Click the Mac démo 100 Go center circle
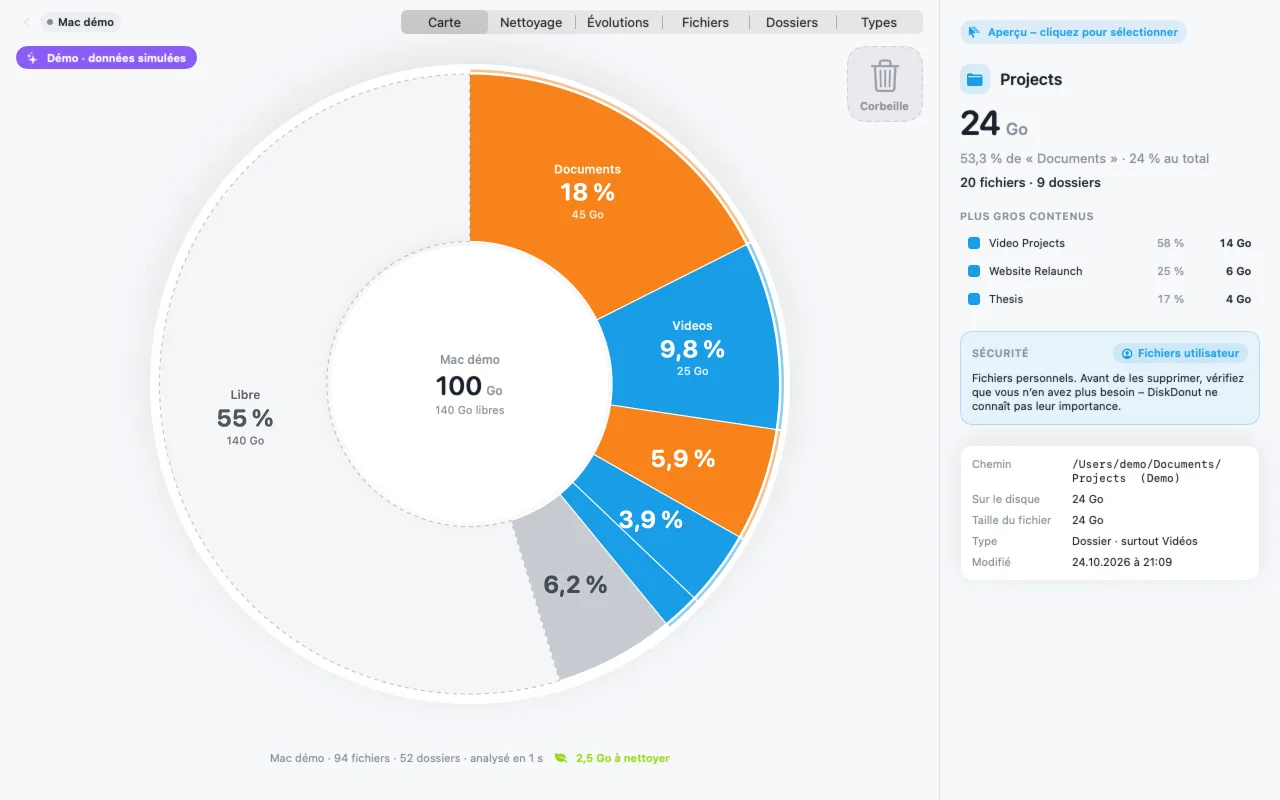1280x800 pixels. pyautogui.click(x=469, y=384)
